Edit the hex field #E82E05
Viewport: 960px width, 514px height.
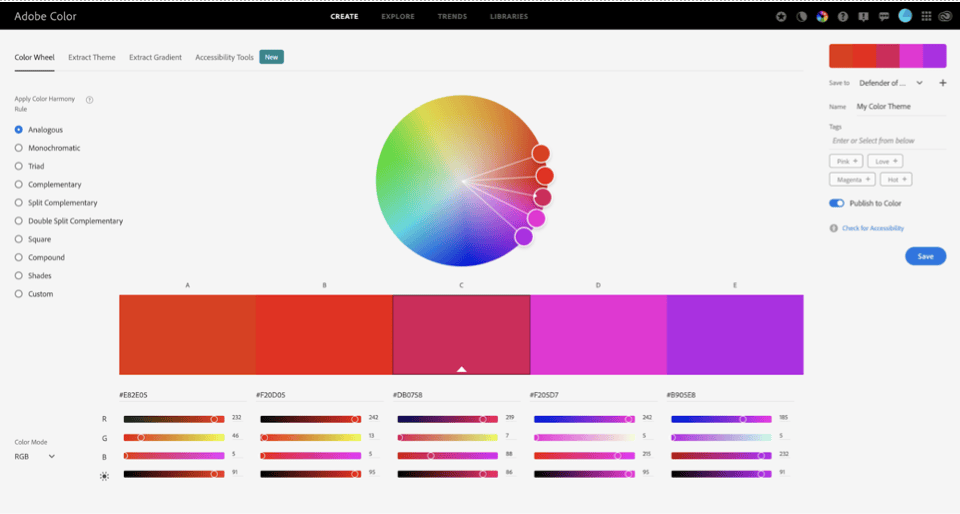pos(182,395)
